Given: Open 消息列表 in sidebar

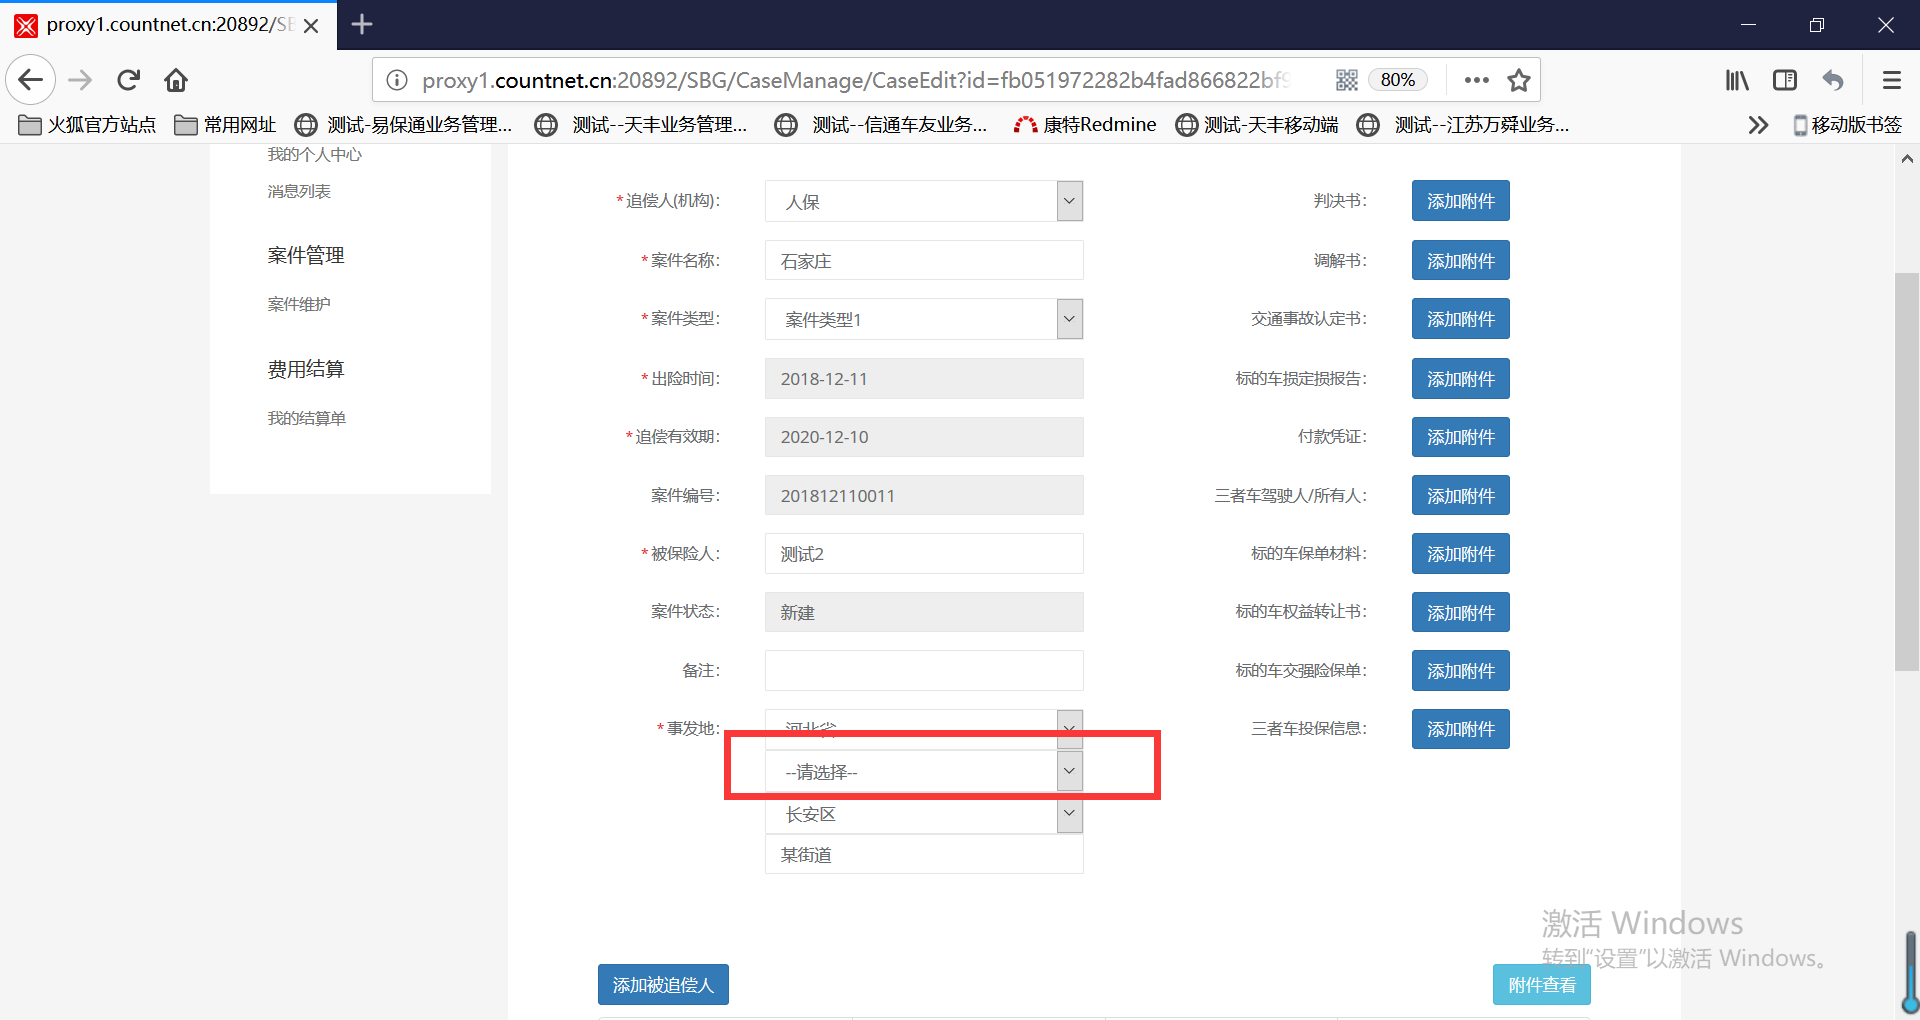Looking at the screenshot, I should [x=299, y=192].
